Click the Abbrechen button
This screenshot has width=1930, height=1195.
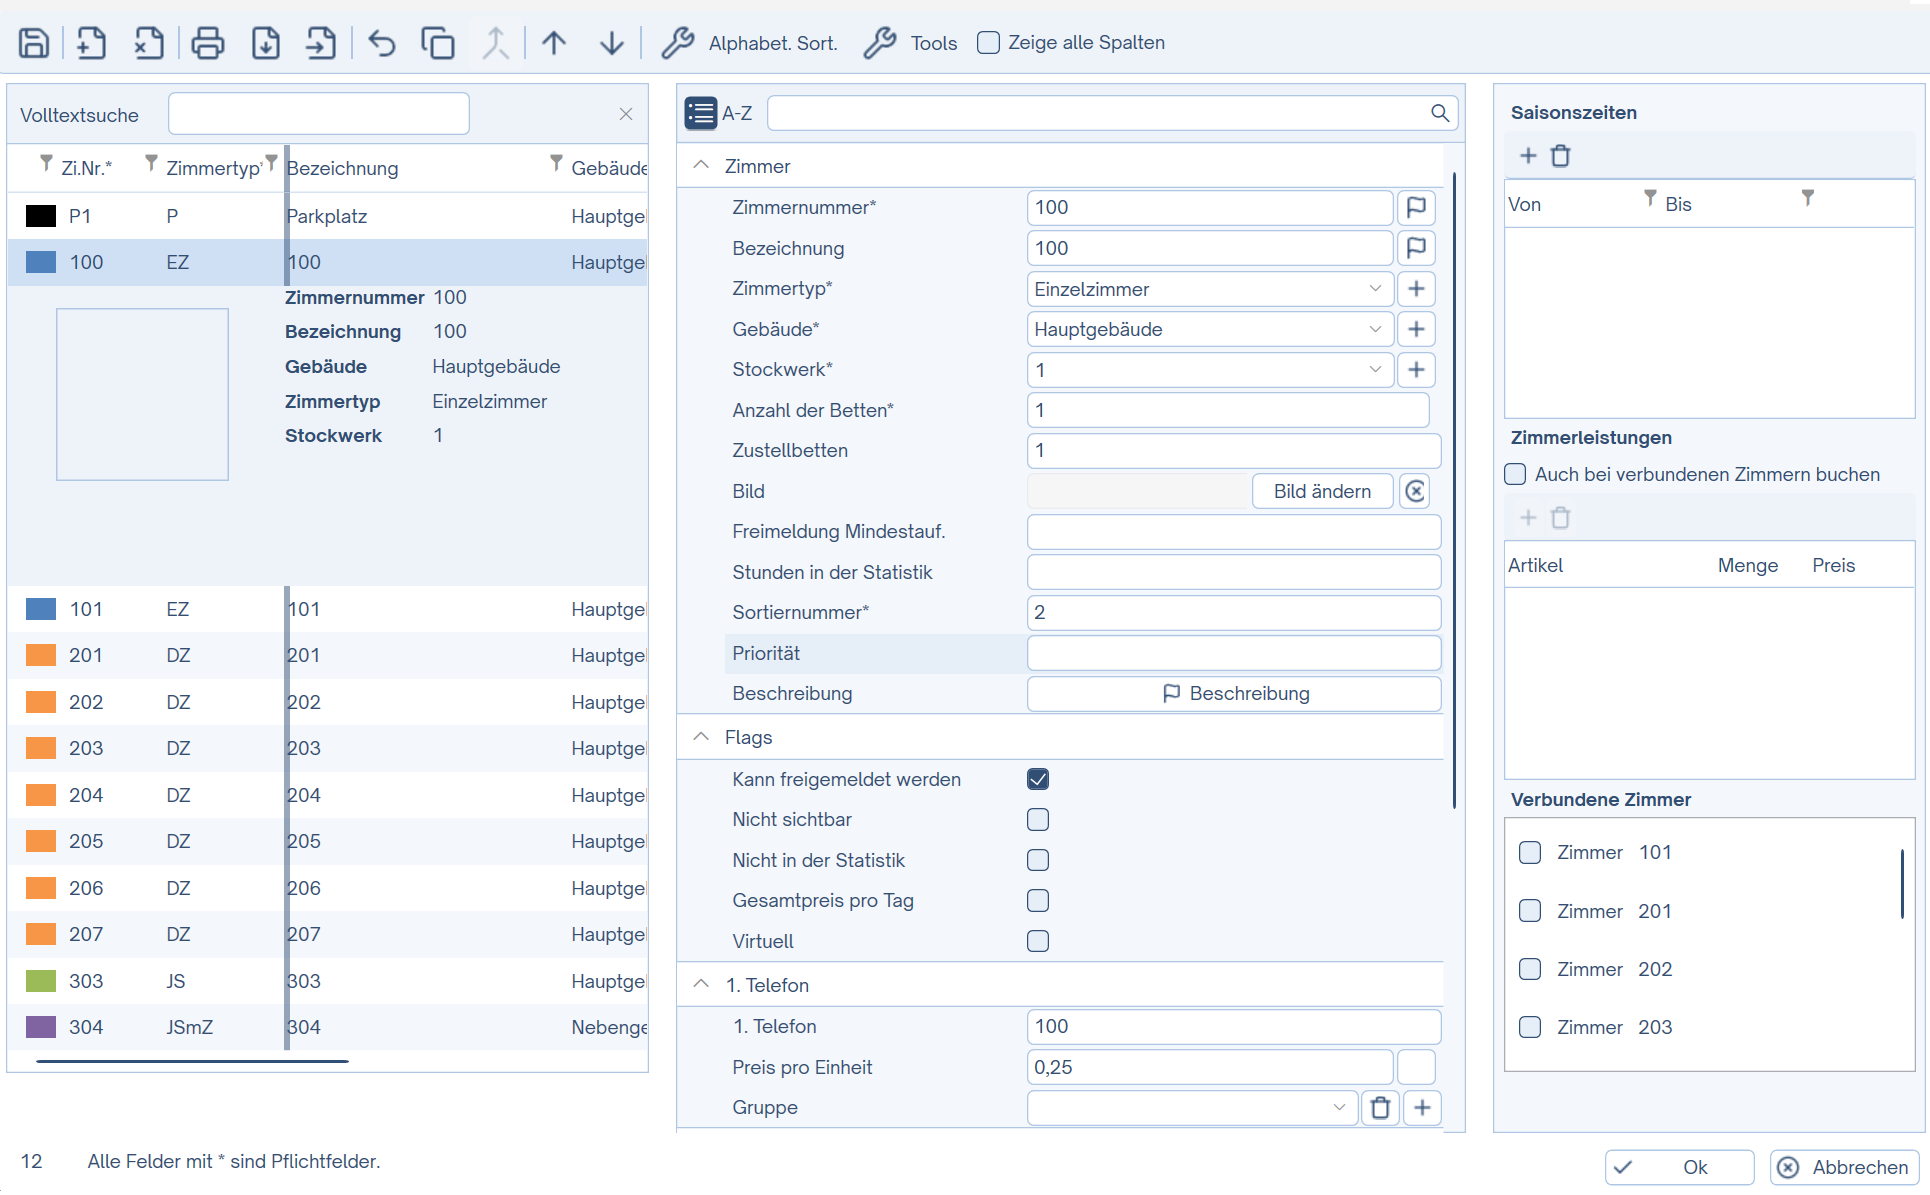click(1845, 1167)
